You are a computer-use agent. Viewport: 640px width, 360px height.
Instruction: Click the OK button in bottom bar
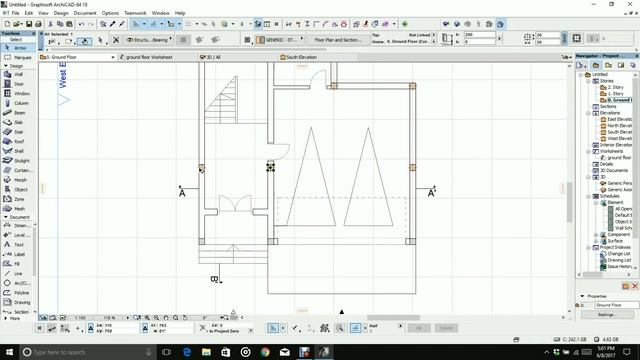point(419,328)
